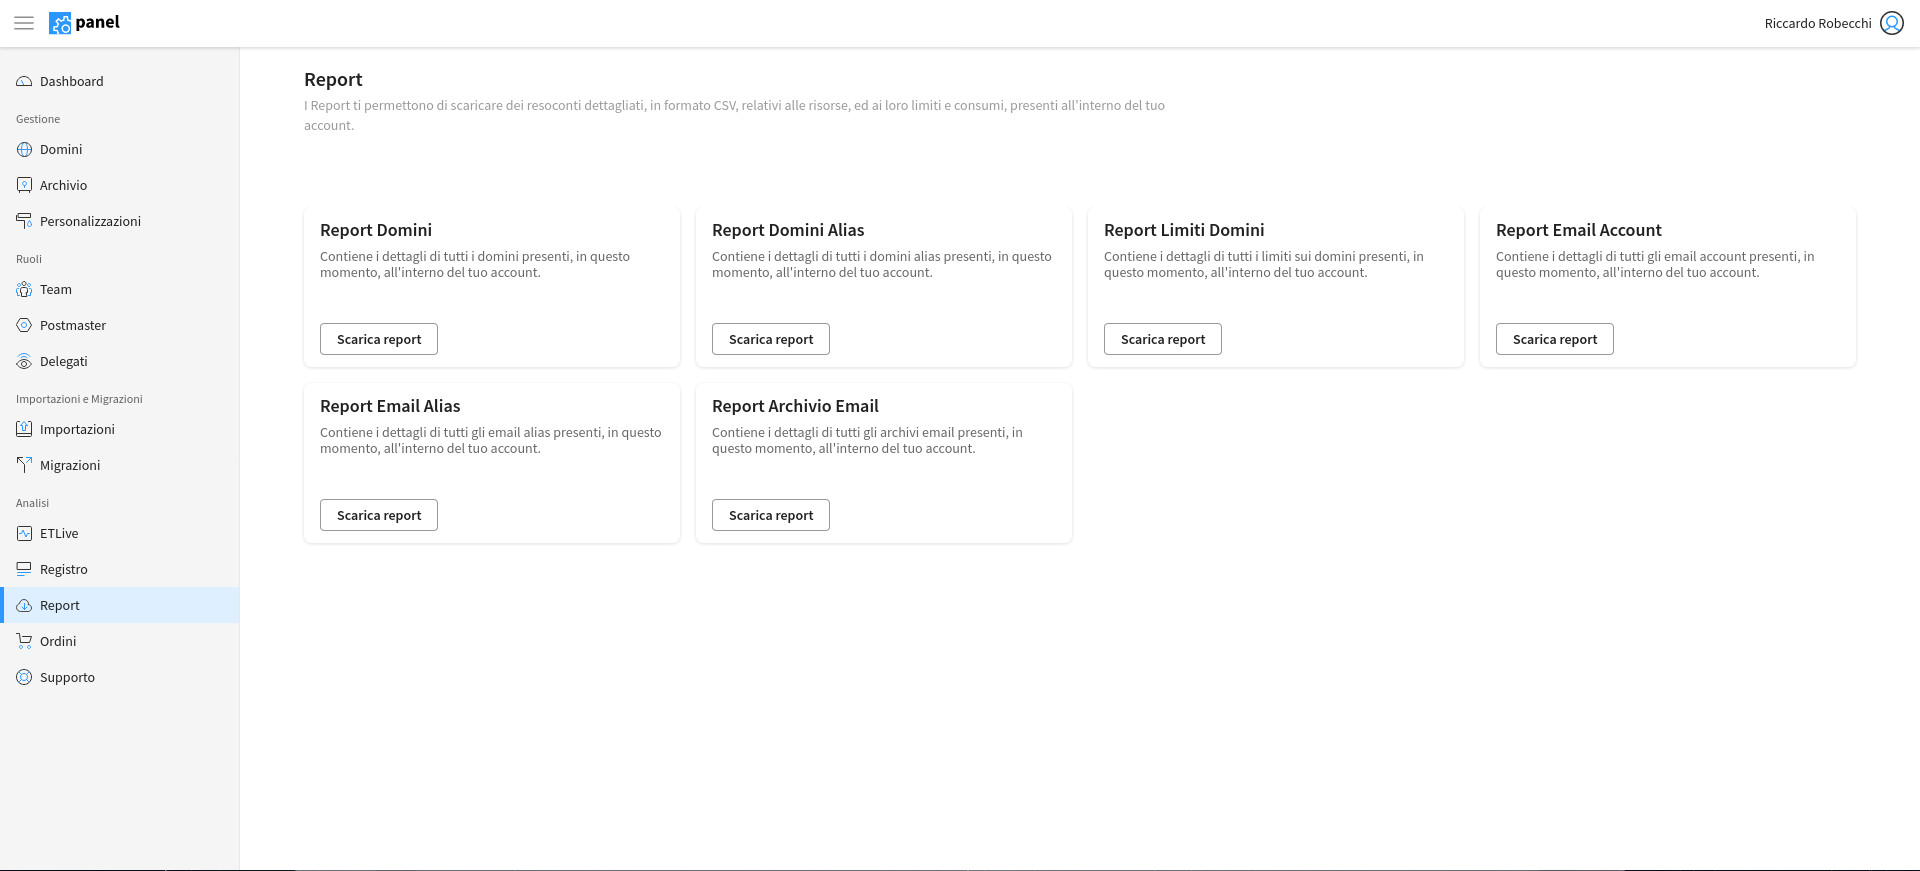Click the Report Domini Alias card title

(788, 230)
